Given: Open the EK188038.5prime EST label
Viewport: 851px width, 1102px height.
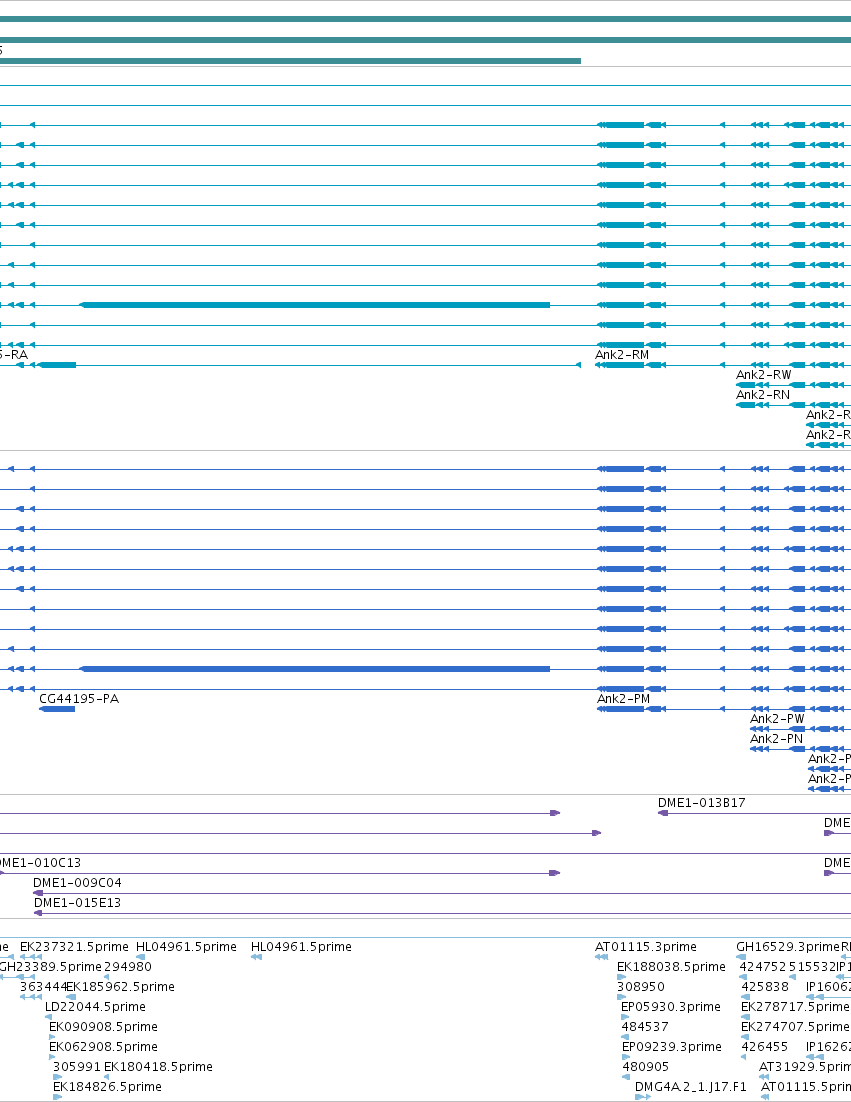Looking at the screenshot, I should (x=671, y=966).
